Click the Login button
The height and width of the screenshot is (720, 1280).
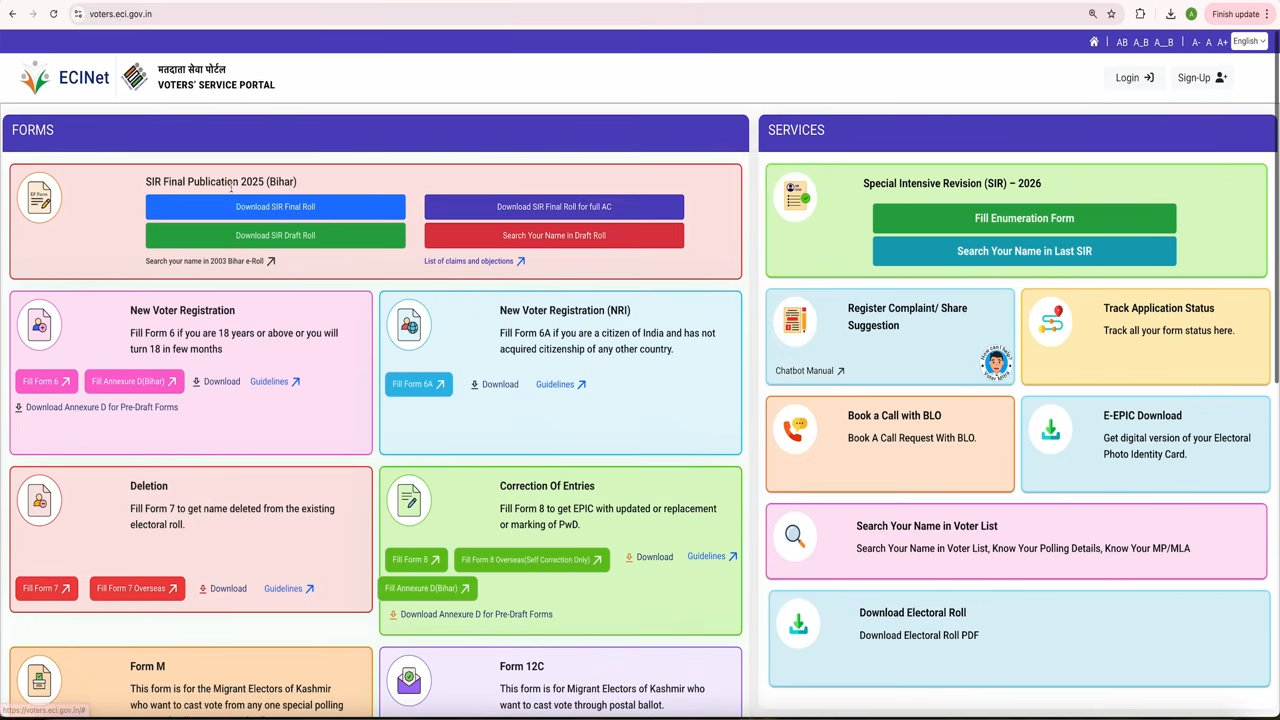pyautogui.click(x=1134, y=78)
